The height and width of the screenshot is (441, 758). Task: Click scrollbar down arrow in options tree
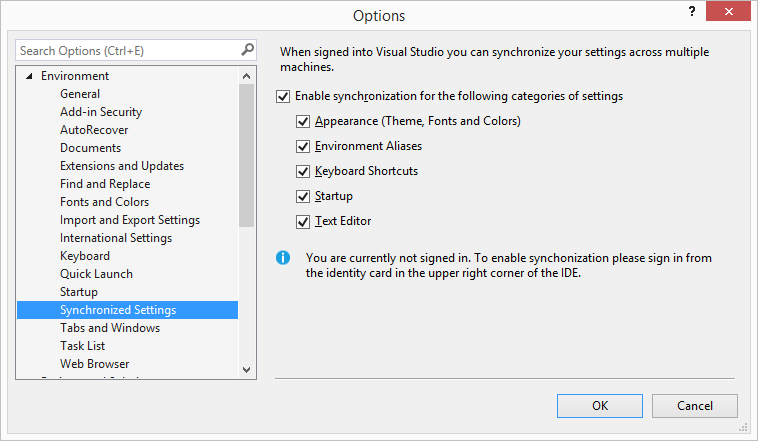[247, 368]
